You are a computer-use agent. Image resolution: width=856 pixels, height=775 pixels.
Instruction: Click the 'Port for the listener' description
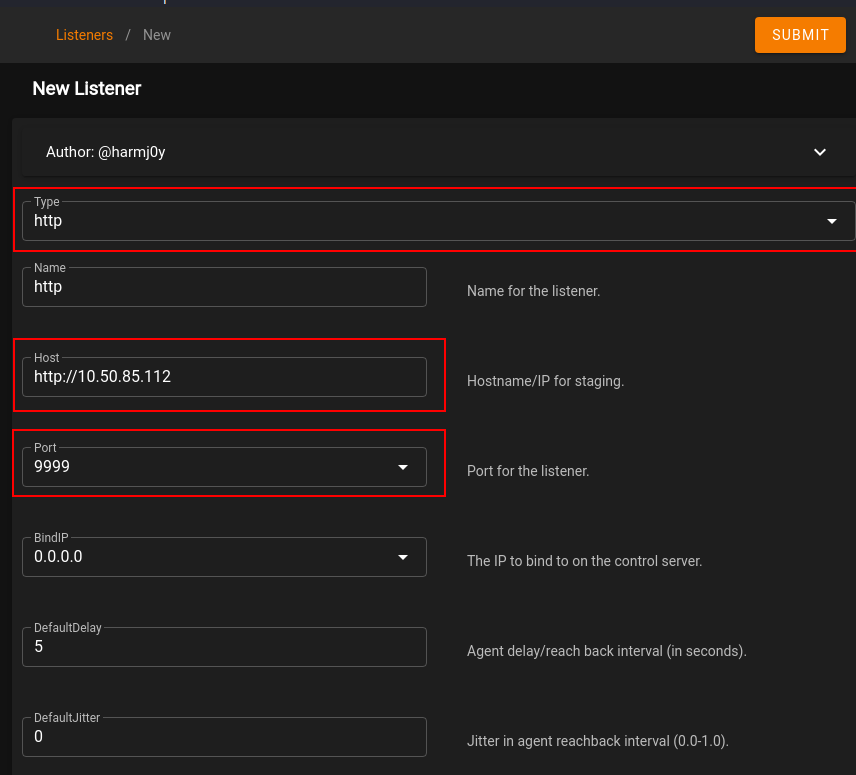528,471
